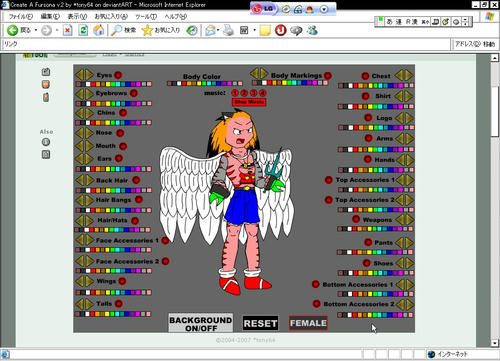
Task: Click the orange deviantART sidebar icon
Action: click(46, 84)
